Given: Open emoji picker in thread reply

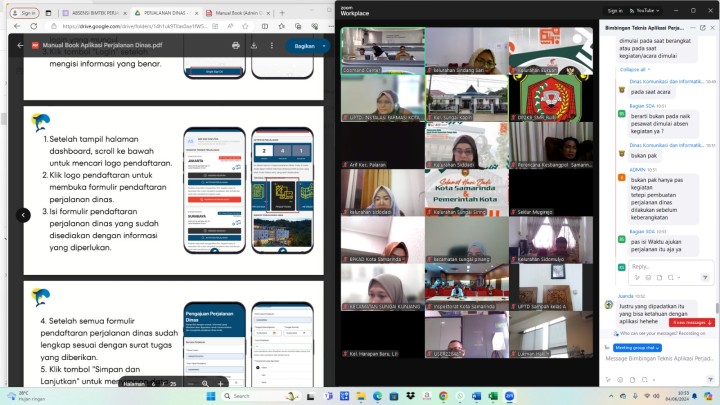Looking at the screenshot, I should pos(648,277).
